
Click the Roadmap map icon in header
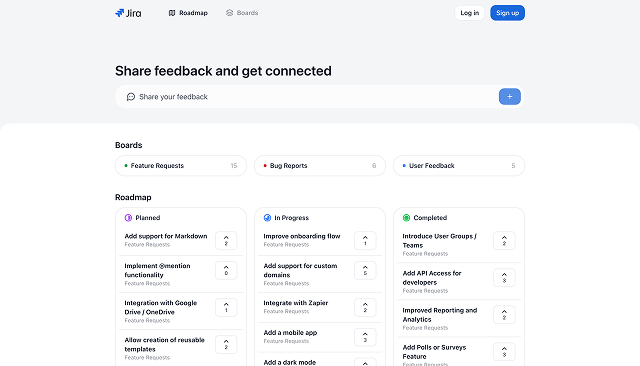click(172, 13)
